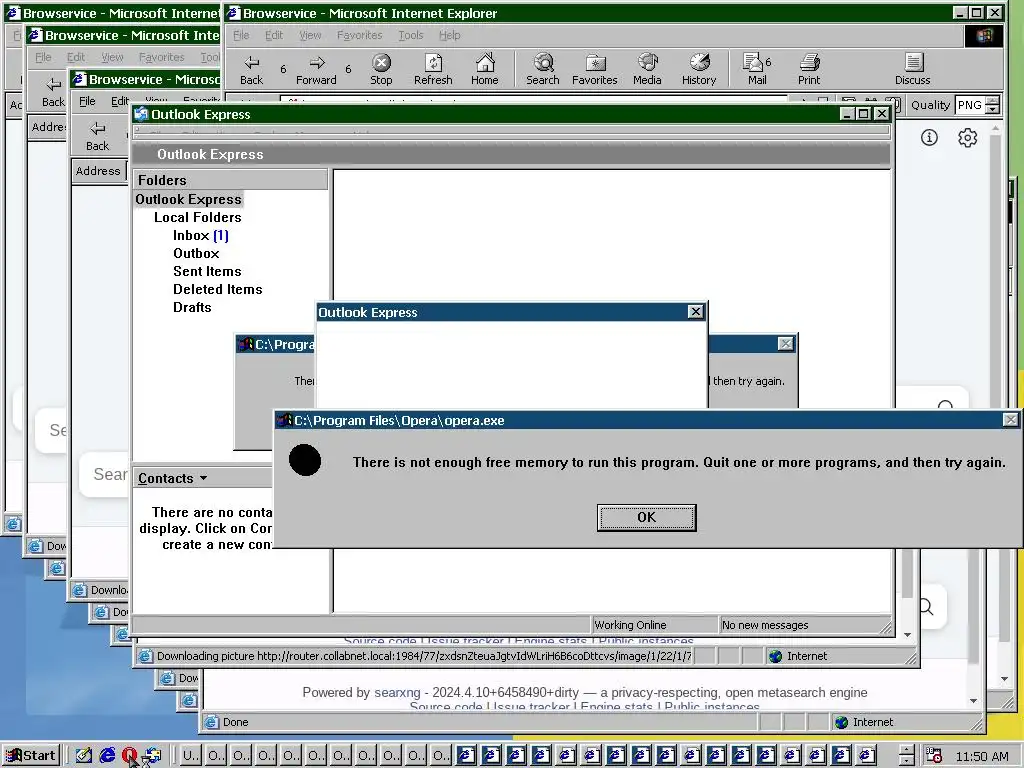Open the Start menu
This screenshot has width=1024, height=768.
pyautogui.click(x=31, y=756)
